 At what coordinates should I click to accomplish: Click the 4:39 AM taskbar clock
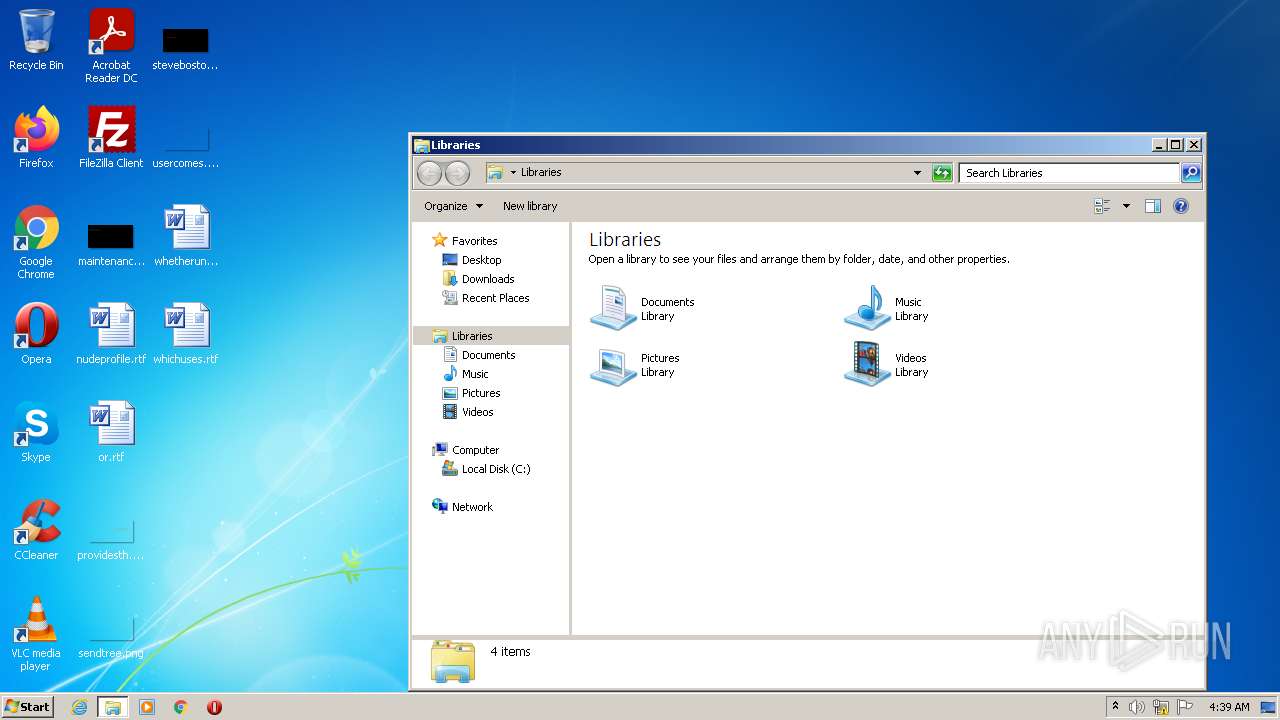tap(1229, 707)
